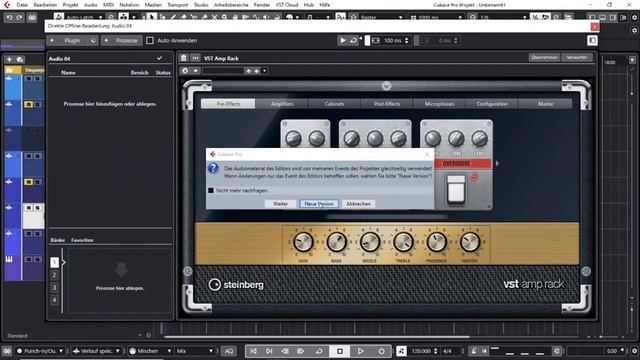Viewport: 640px width, 360px height.
Task: Click the PRESENCE knob on amplifier
Action: tap(436, 242)
